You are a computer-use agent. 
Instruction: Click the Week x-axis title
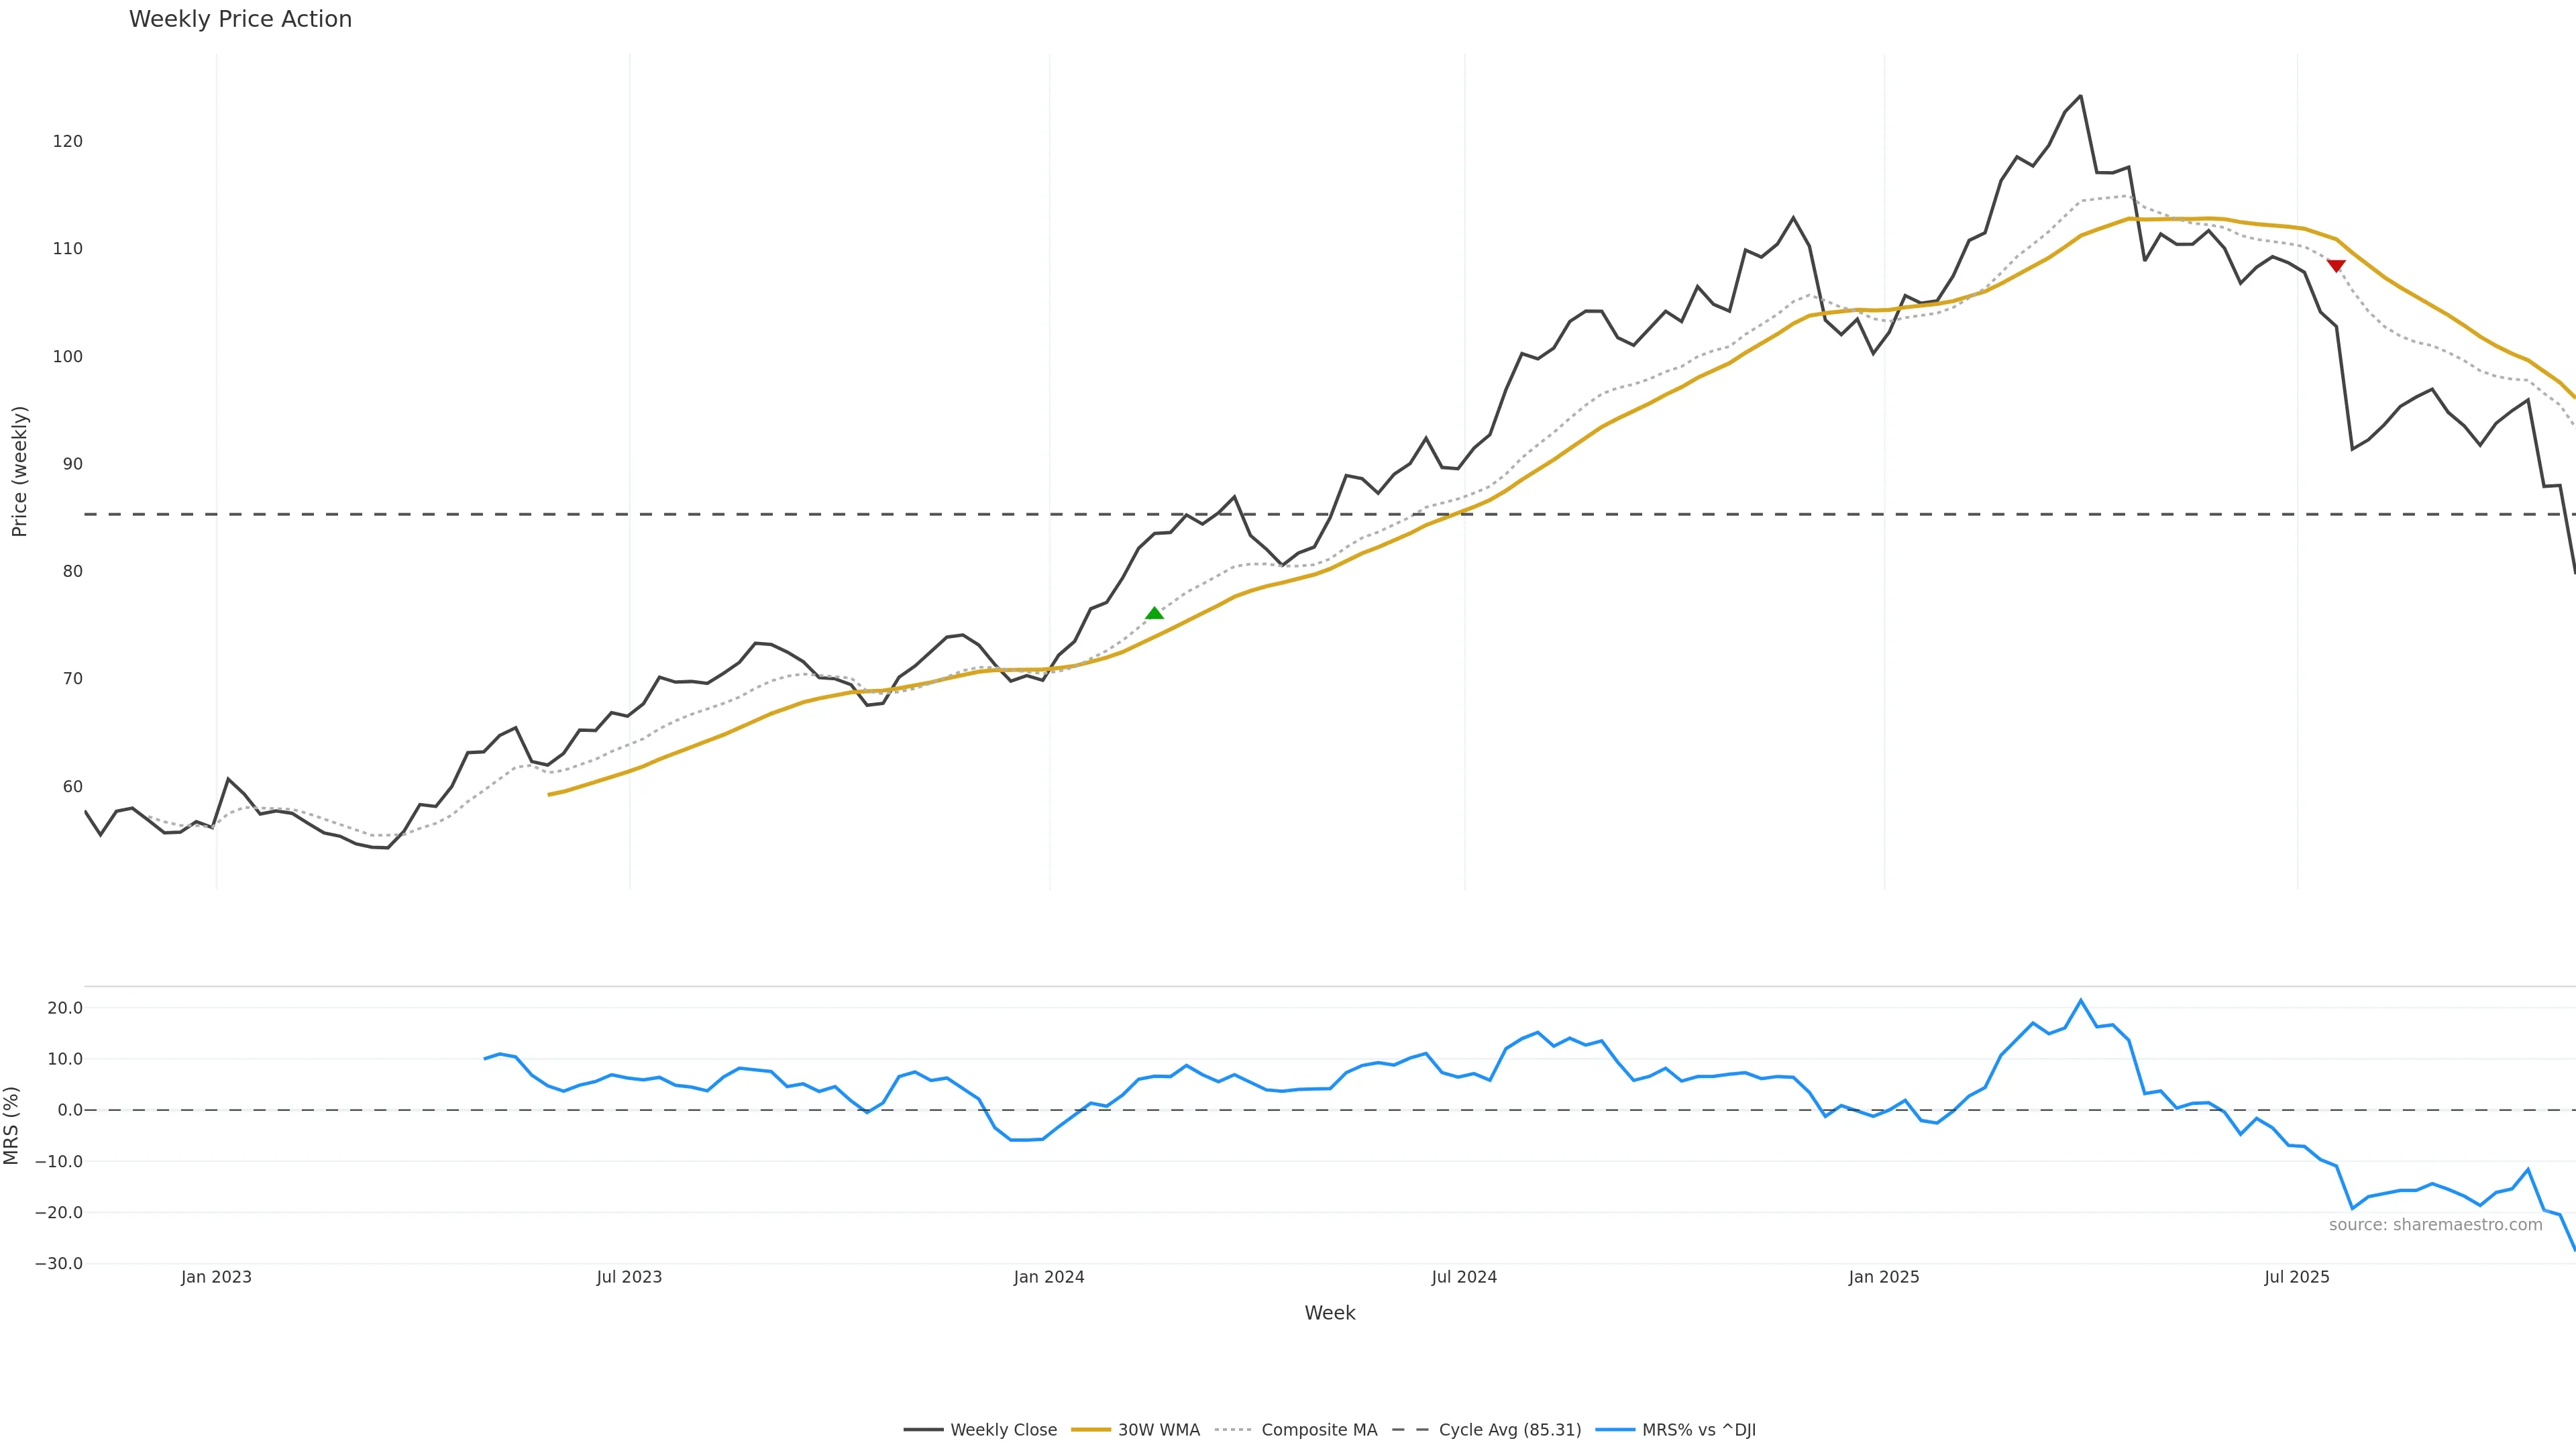pos(1329,1313)
